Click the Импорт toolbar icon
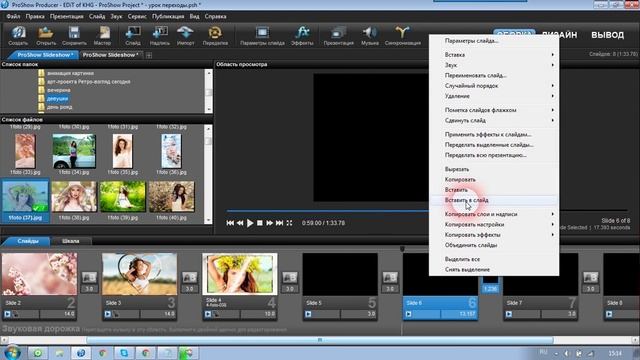Image resolution: width=640 pixels, height=360 pixels. pyautogui.click(x=185, y=36)
